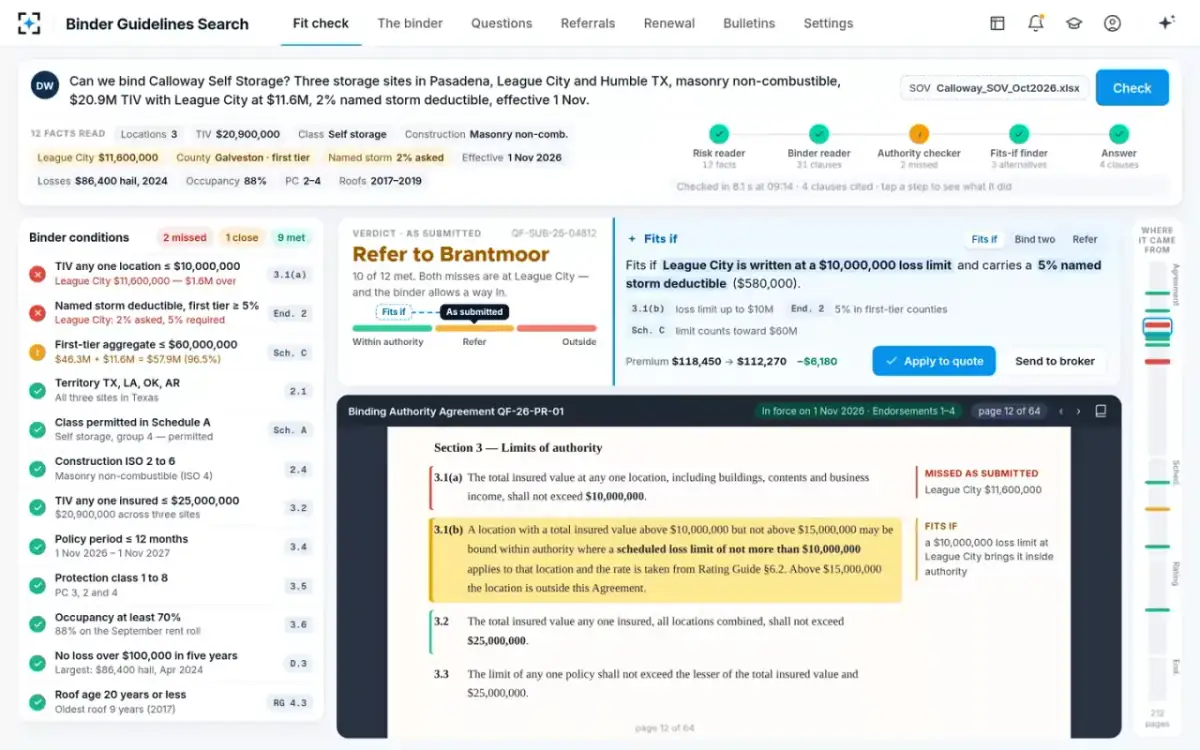This screenshot has width=1200, height=750.
Task: Open the book view icon in binder viewer
Action: 1101,411
